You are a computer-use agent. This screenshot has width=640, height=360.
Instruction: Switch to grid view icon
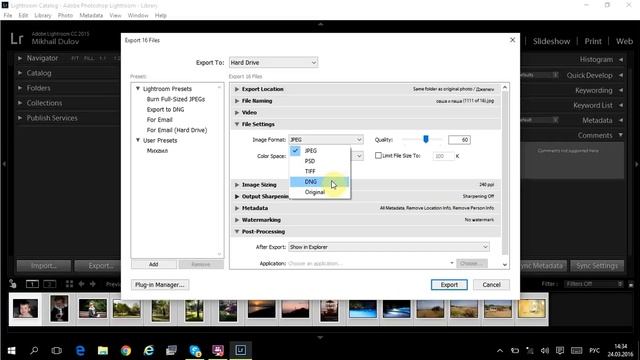click(x=69, y=284)
